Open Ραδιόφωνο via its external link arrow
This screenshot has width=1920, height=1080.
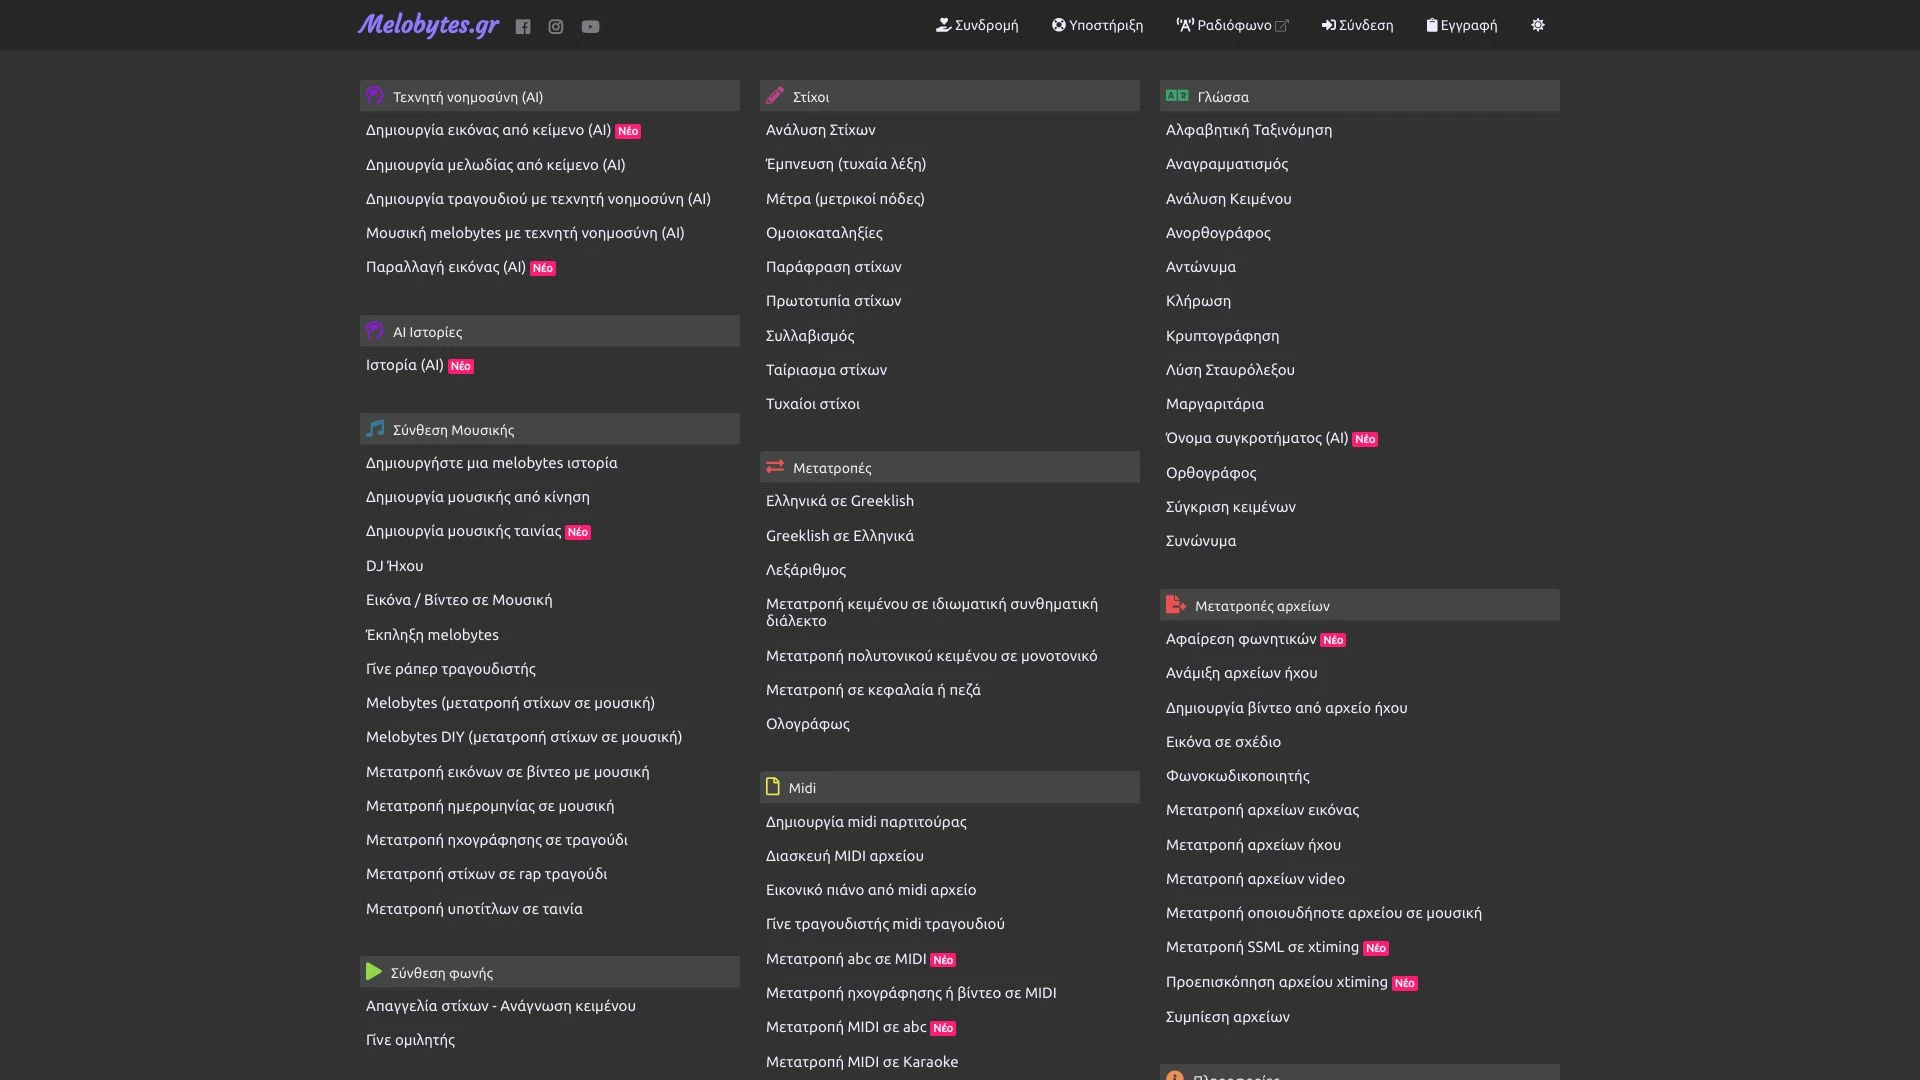tap(1283, 24)
